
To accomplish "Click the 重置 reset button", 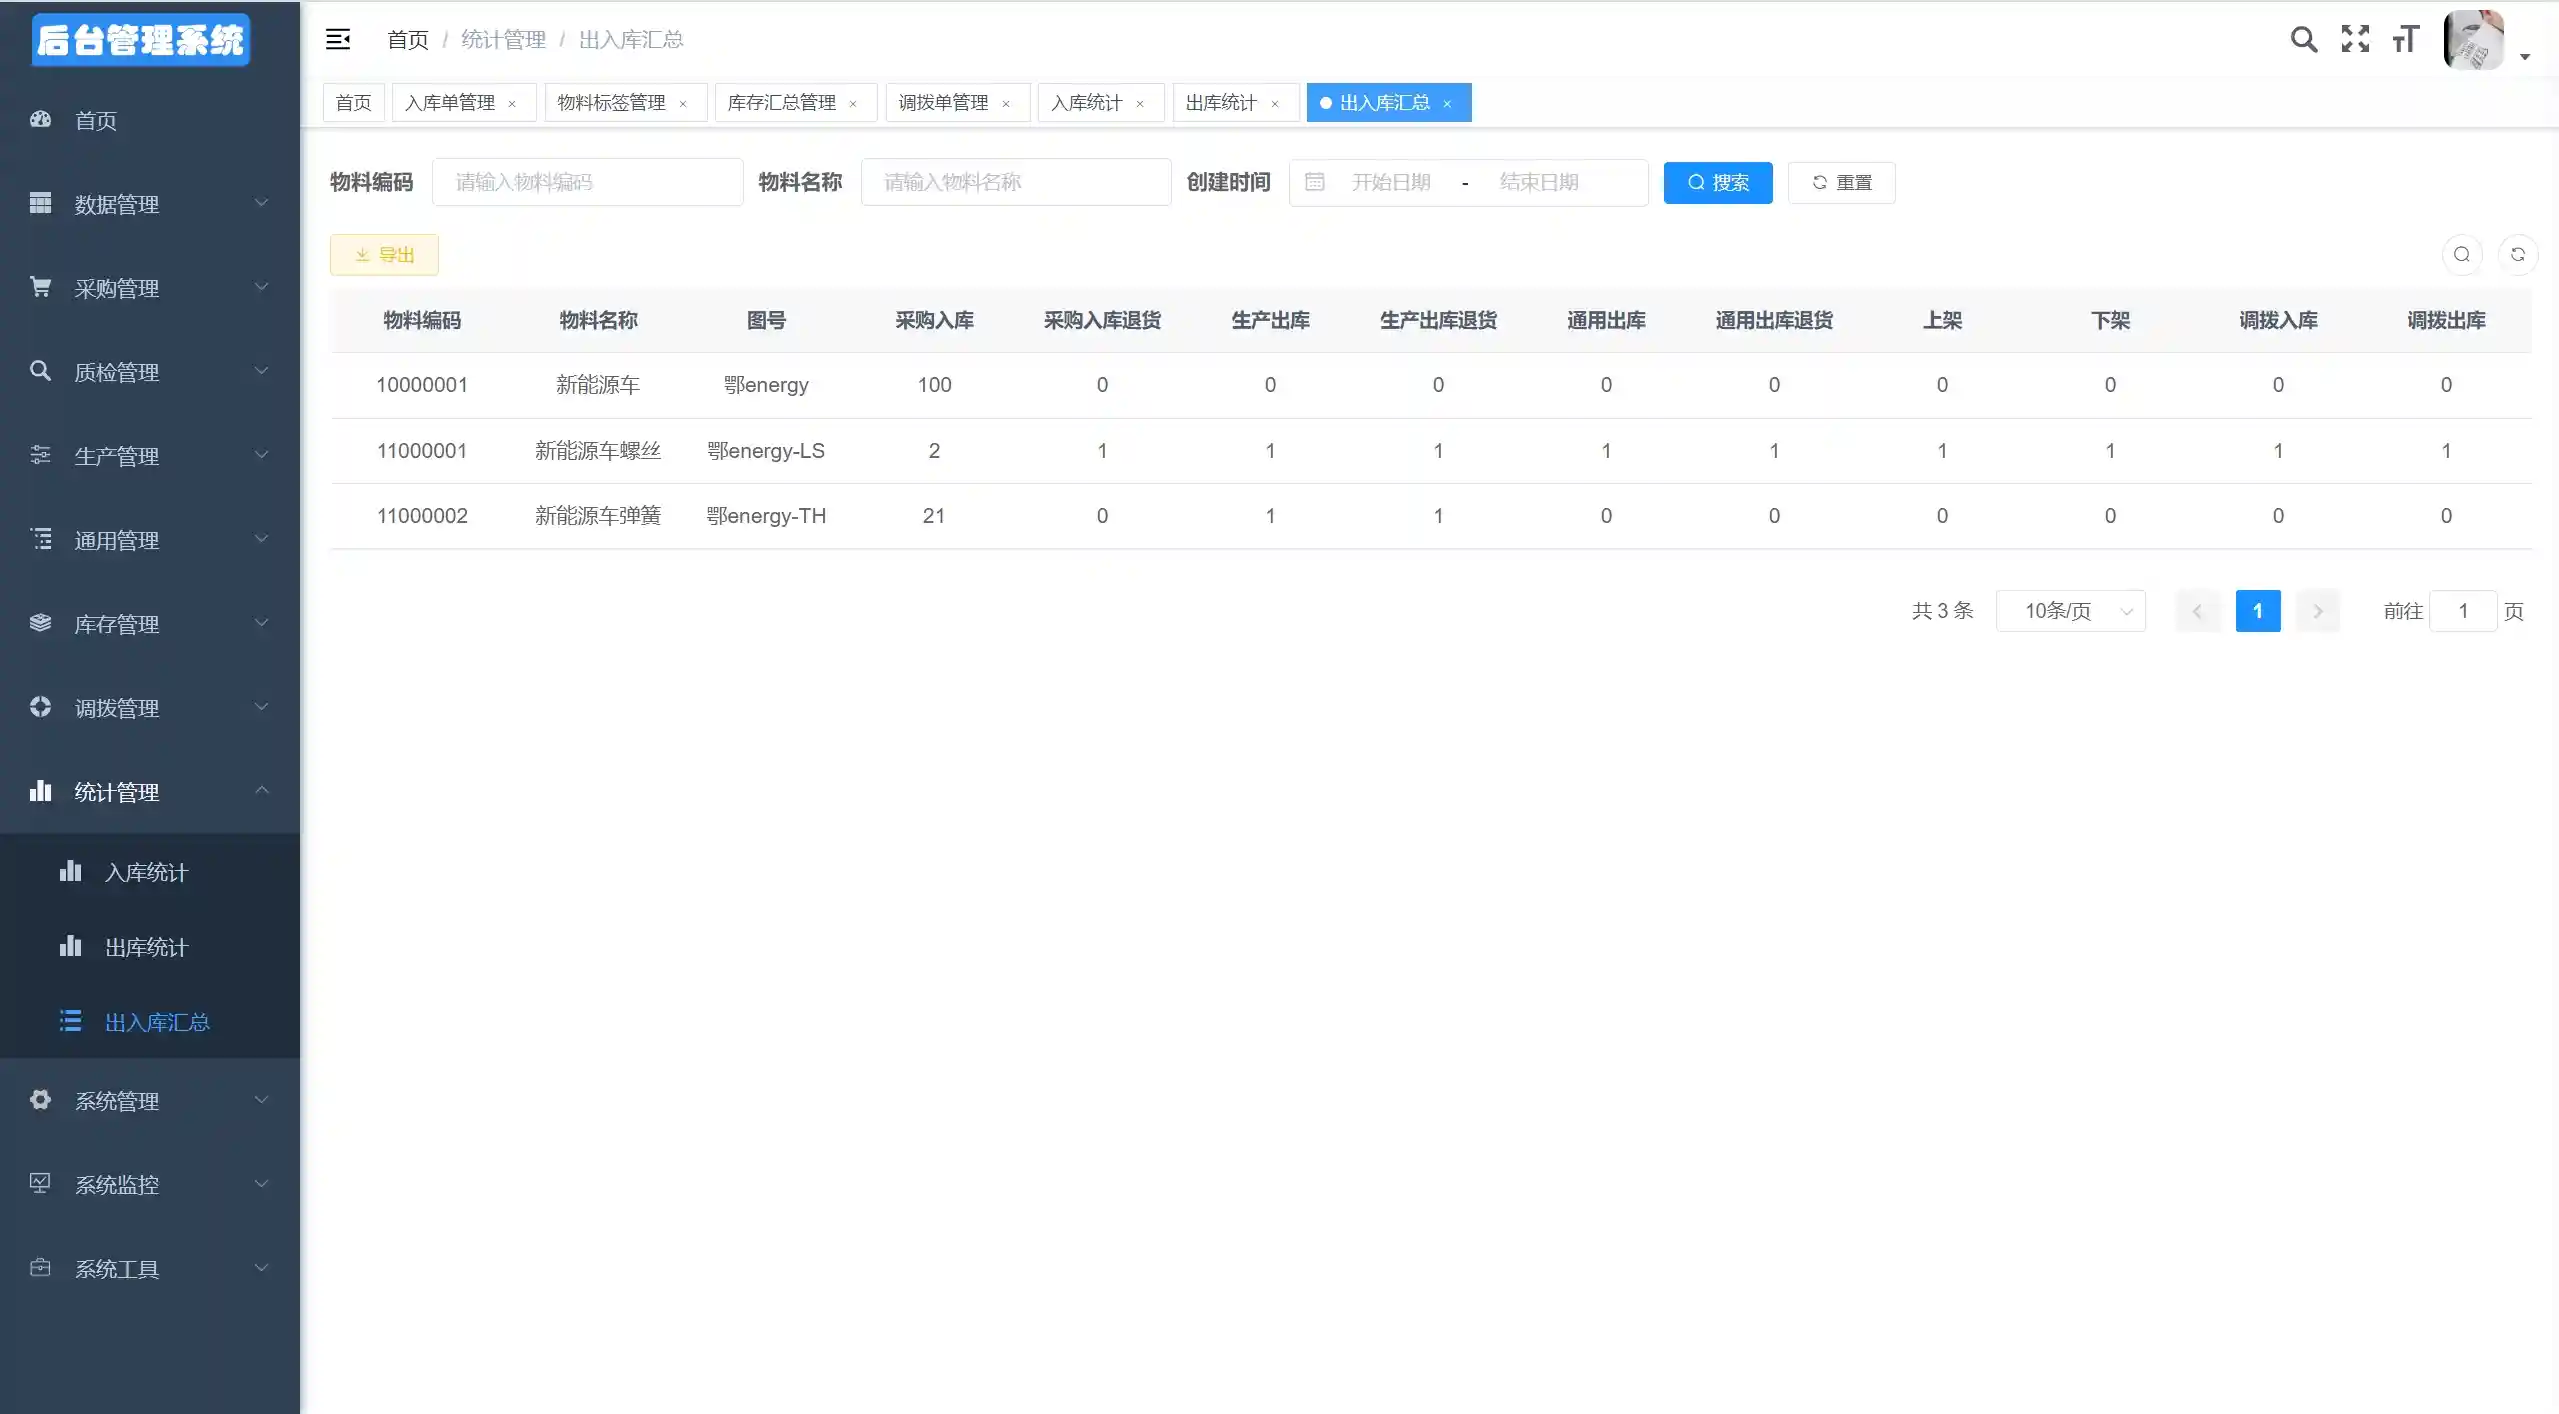I will point(1841,183).
